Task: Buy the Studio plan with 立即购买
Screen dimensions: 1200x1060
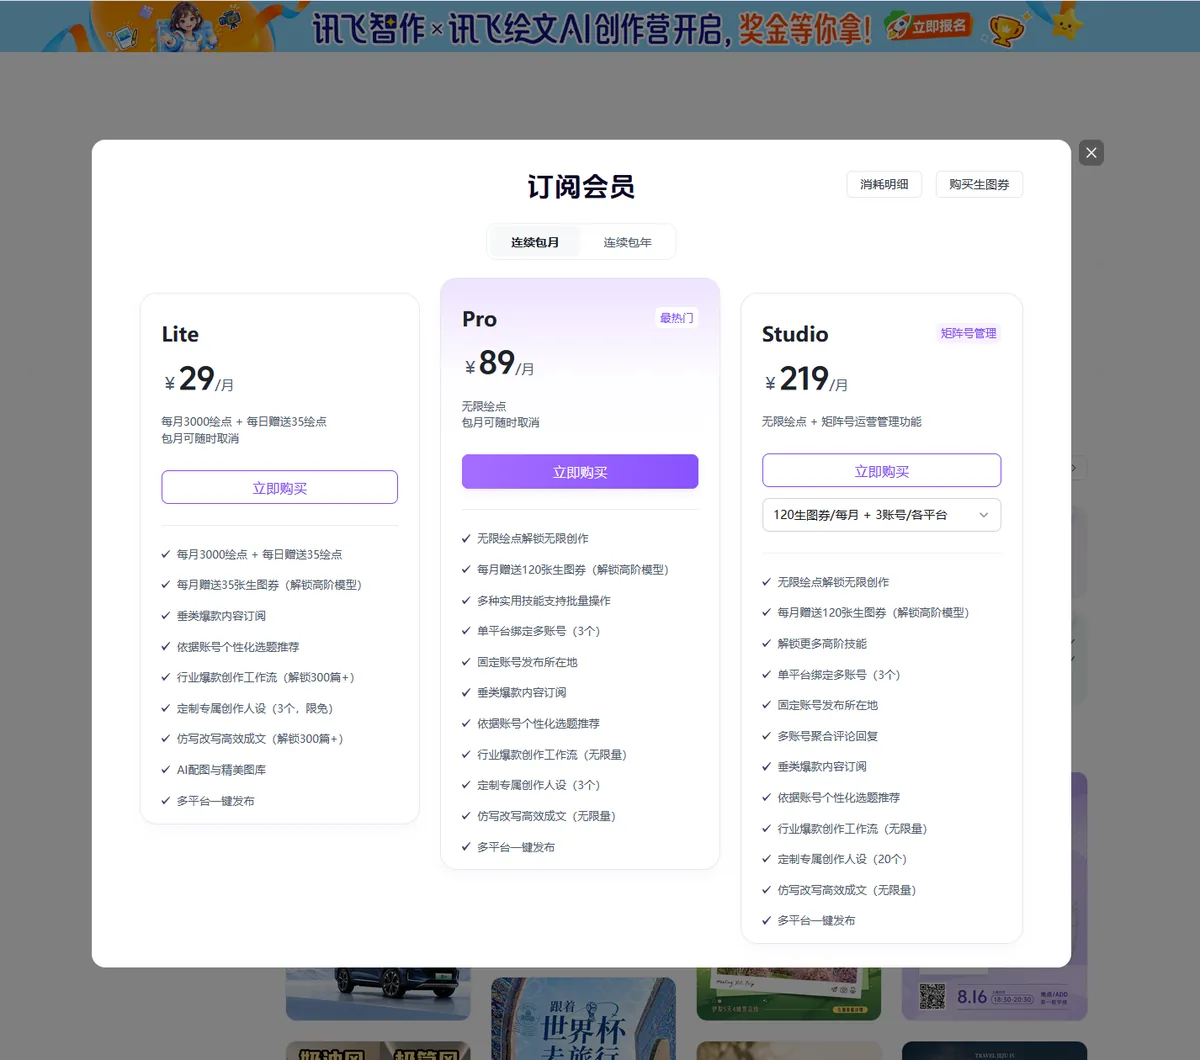Action: point(881,471)
